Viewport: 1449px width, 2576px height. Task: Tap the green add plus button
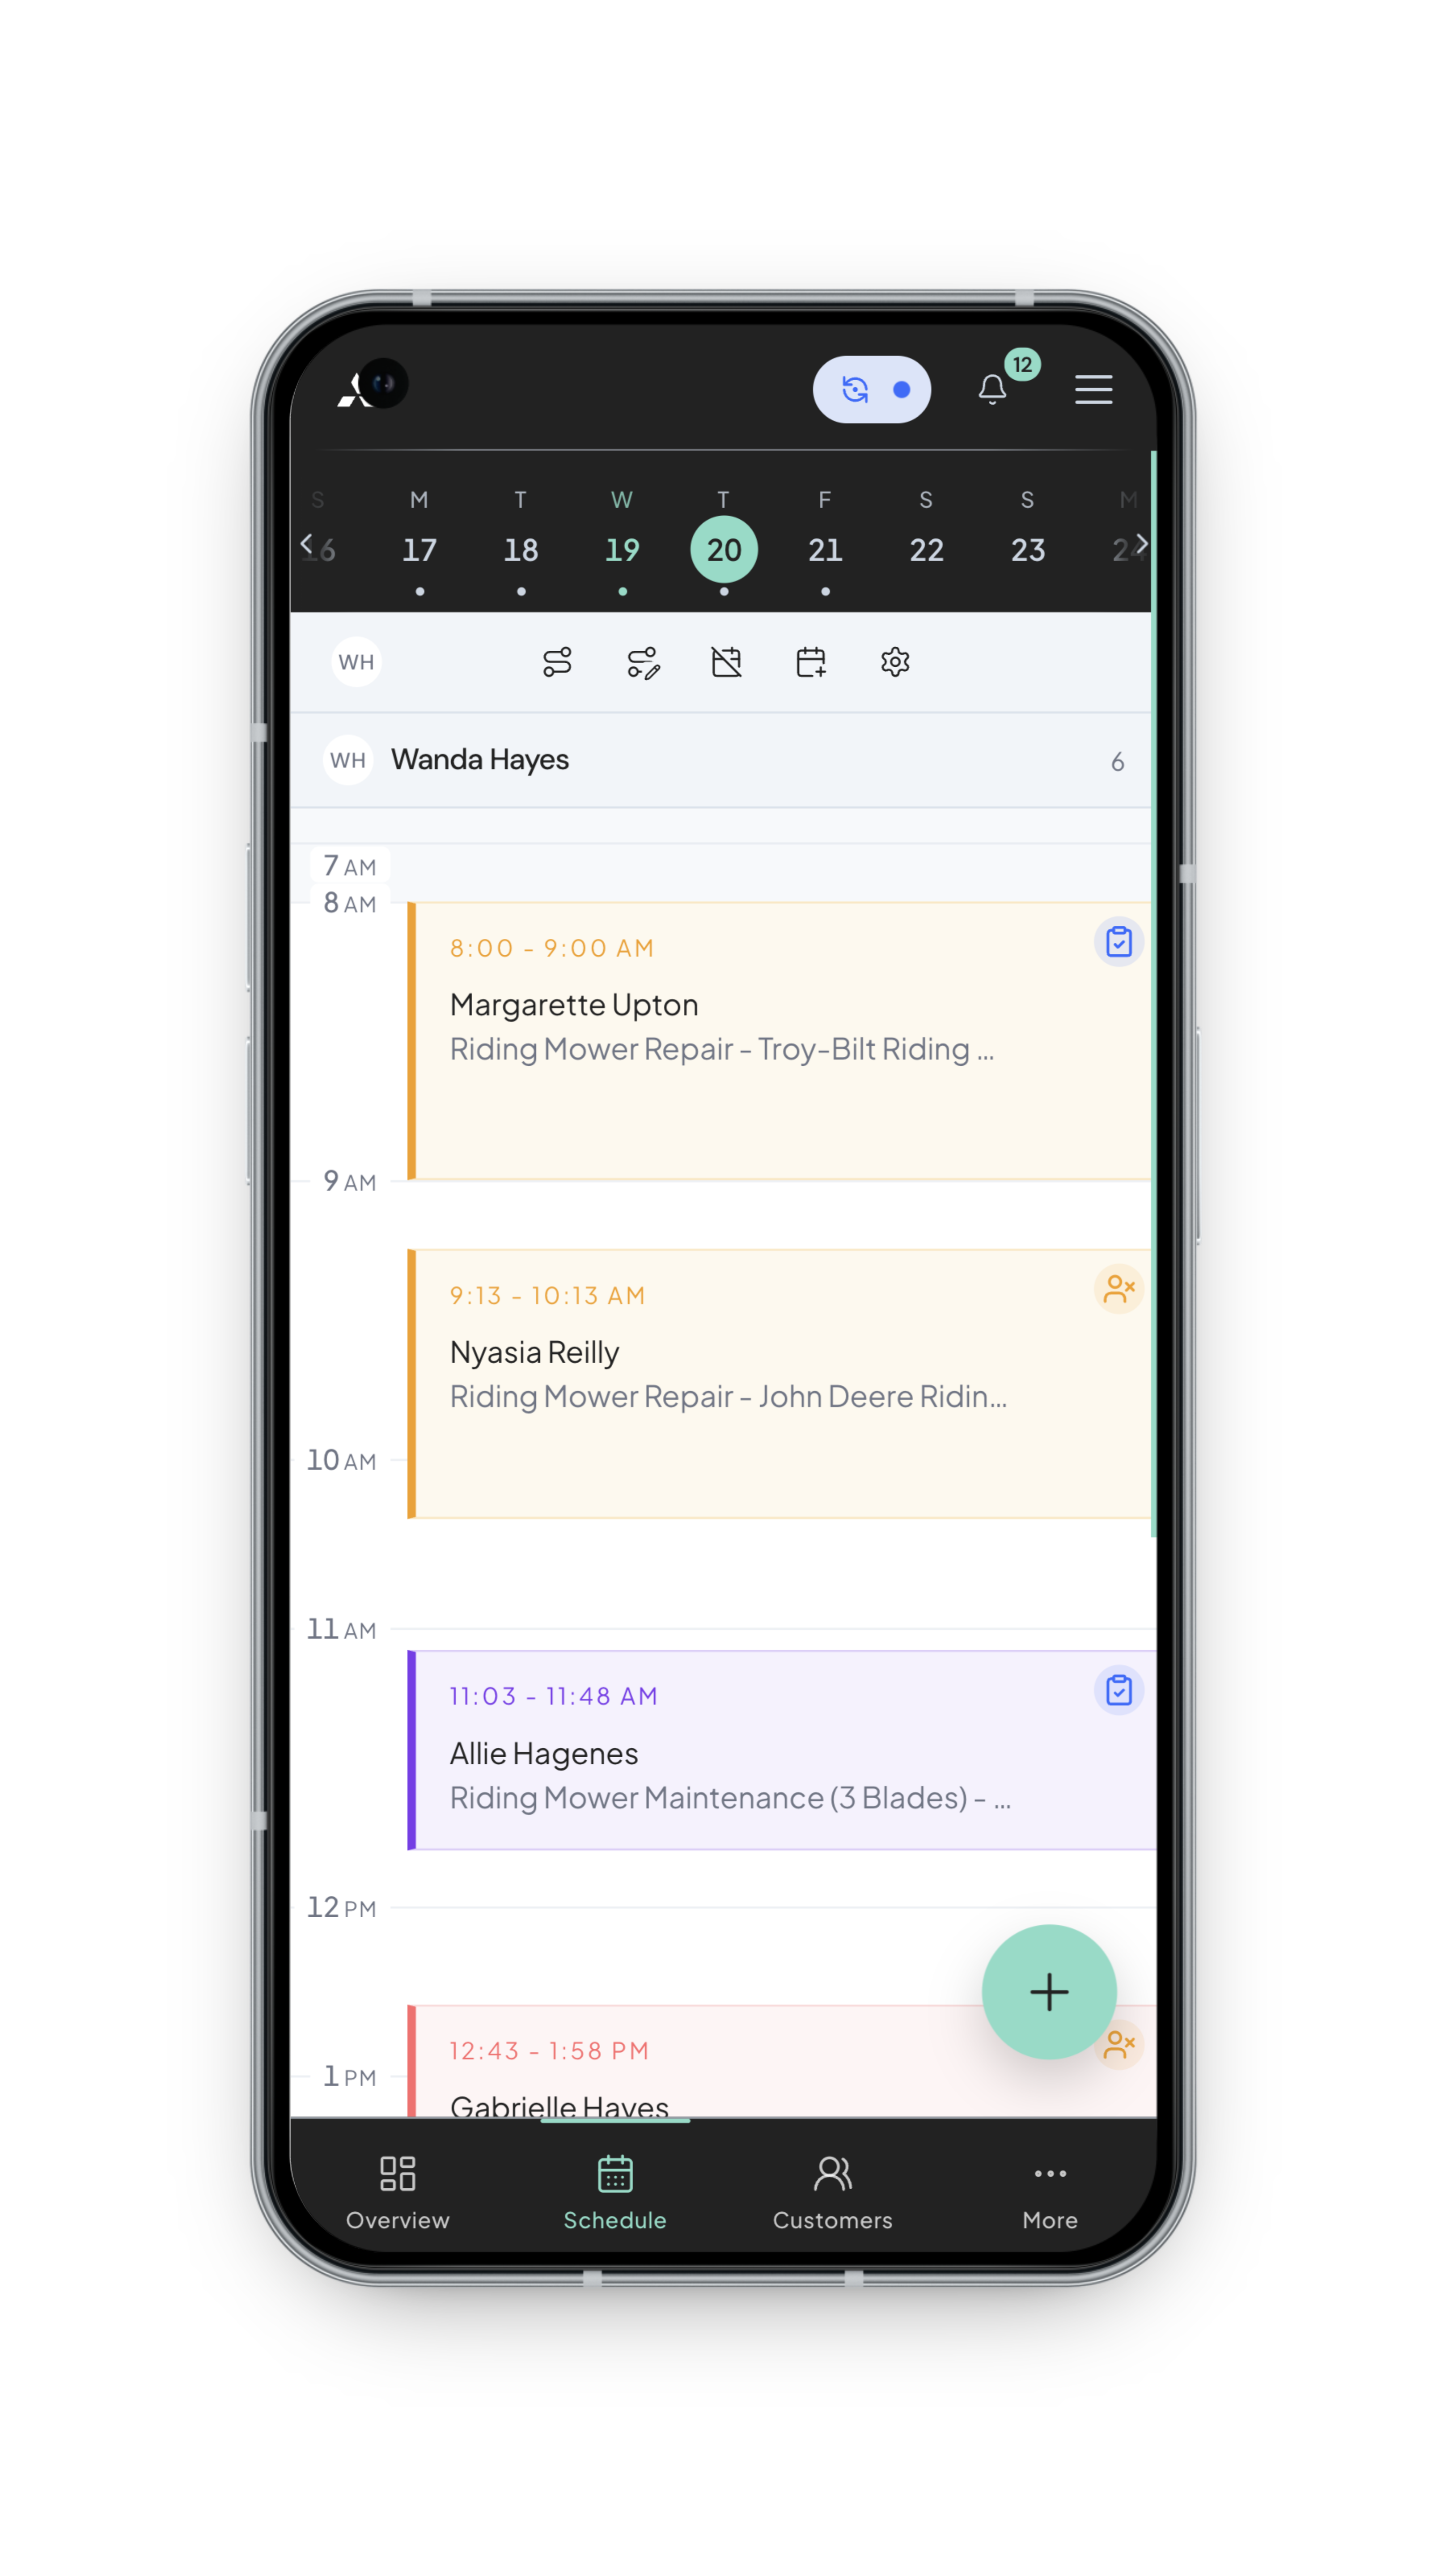[x=1049, y=1992]
